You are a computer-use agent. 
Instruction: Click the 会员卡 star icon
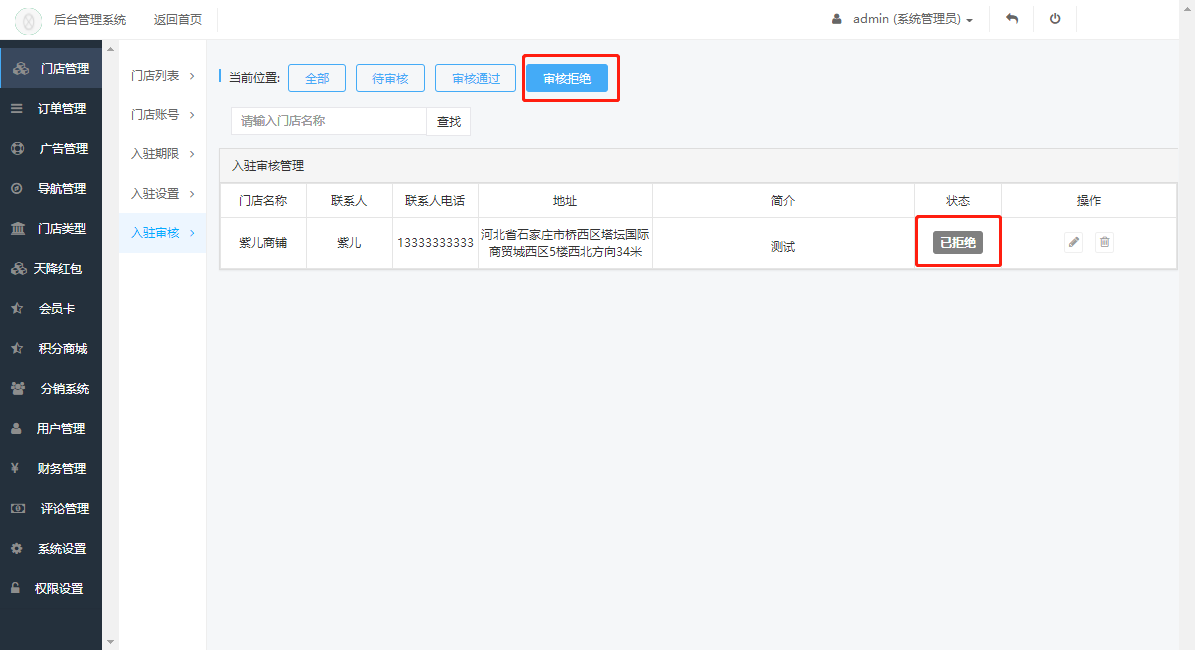(x=17, y=309)
